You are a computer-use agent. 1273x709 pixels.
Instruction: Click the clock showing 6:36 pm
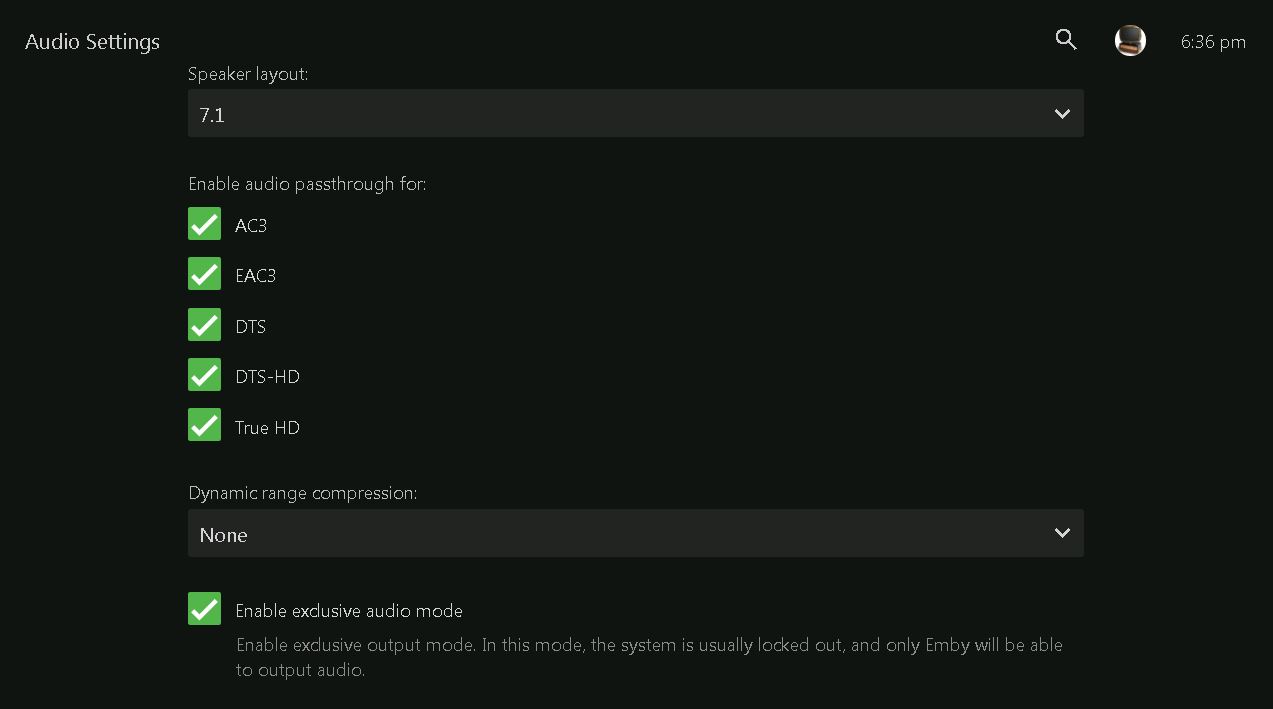click(x=1213, y=42)
